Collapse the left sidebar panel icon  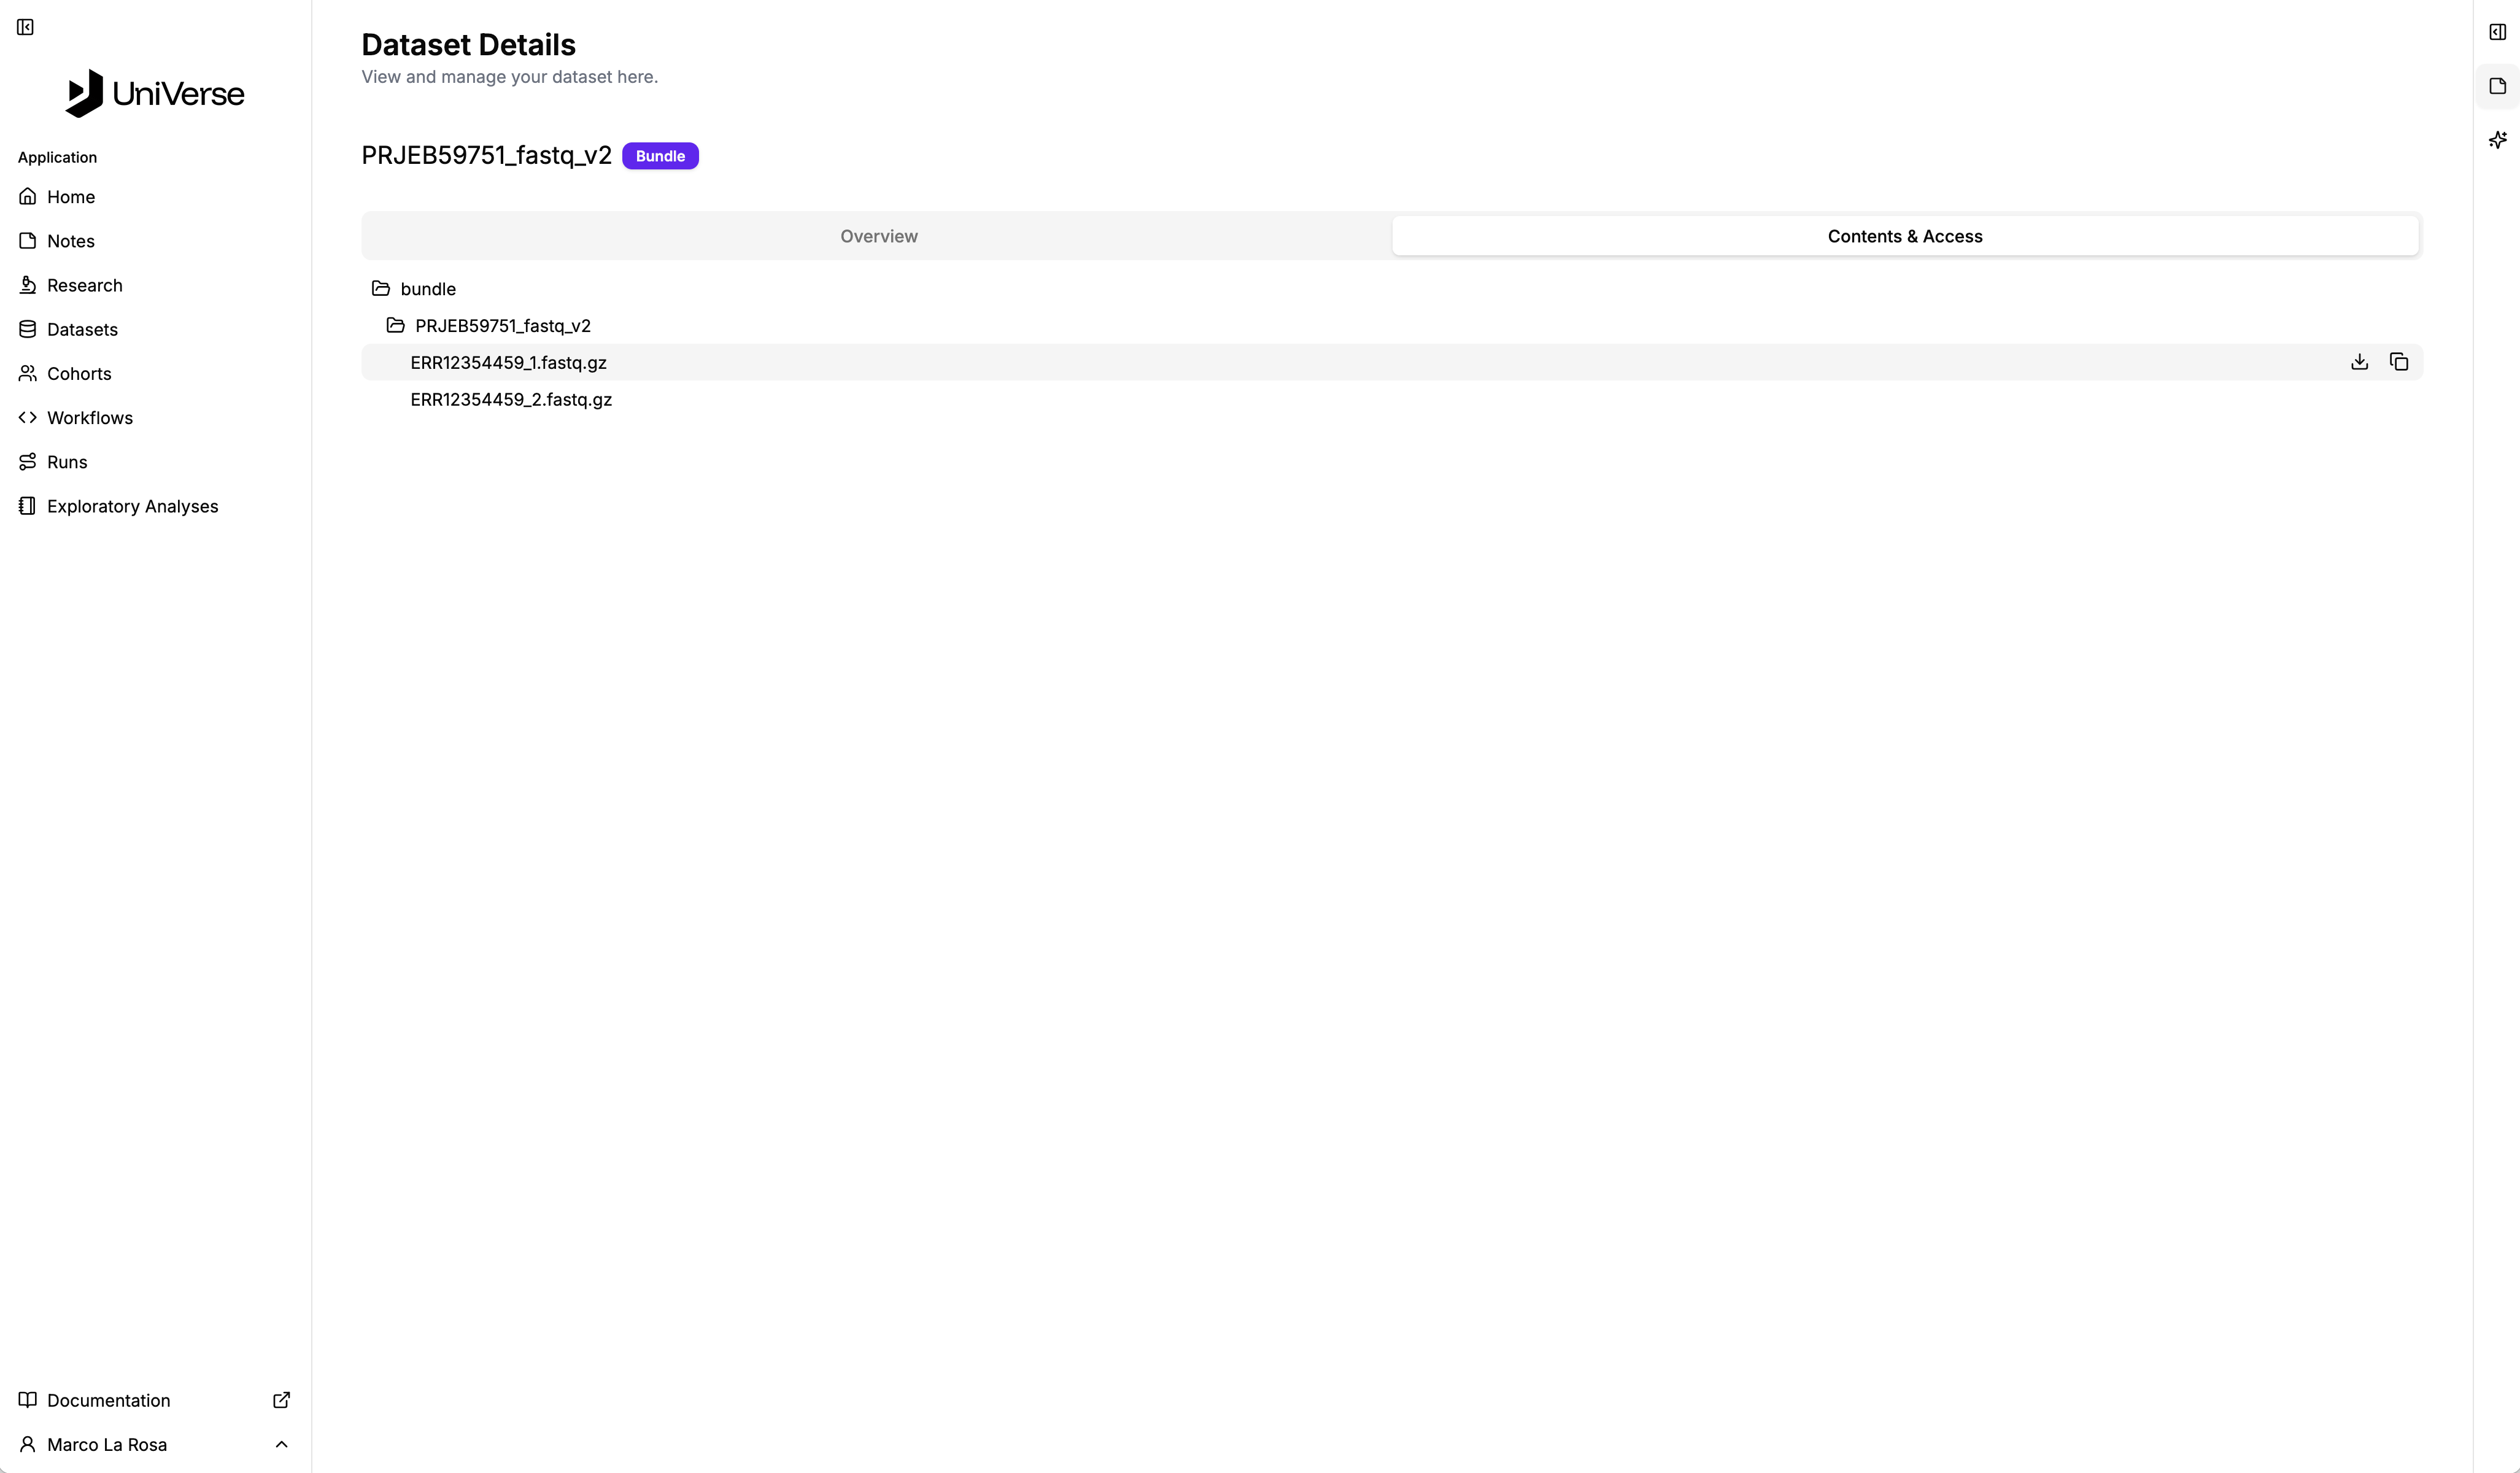pos(26,27)
